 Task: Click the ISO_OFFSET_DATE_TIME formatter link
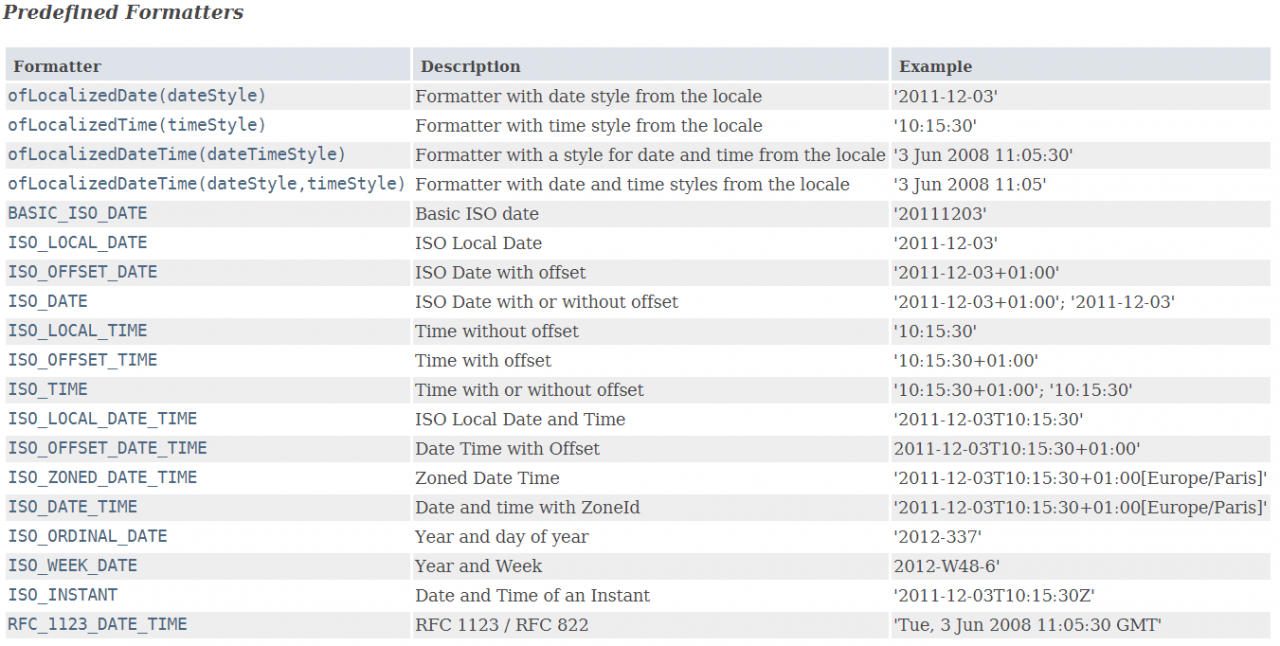pyautogui.click(x=107, y=448)
